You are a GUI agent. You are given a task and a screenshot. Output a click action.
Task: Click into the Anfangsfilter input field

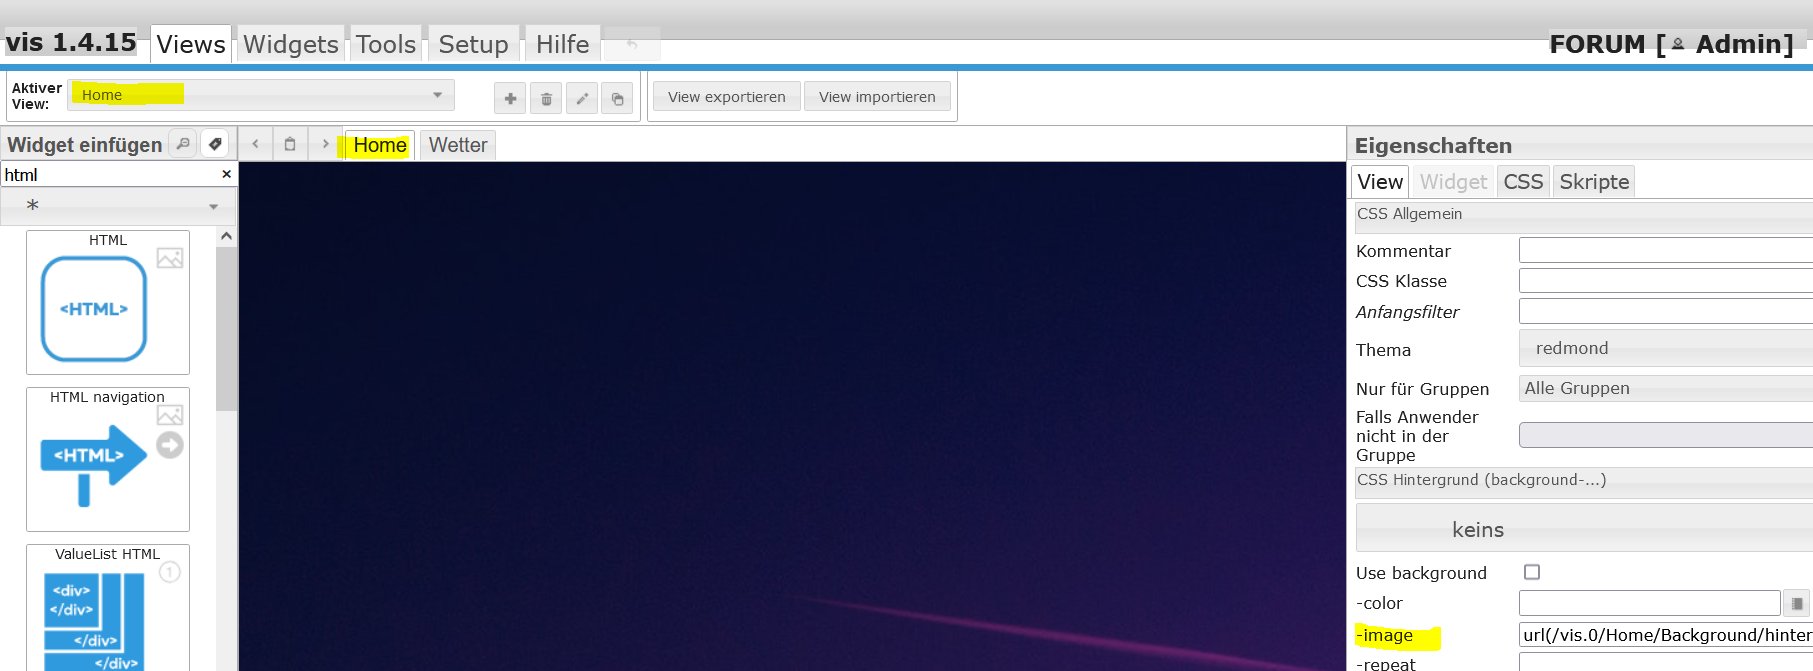1666,311
